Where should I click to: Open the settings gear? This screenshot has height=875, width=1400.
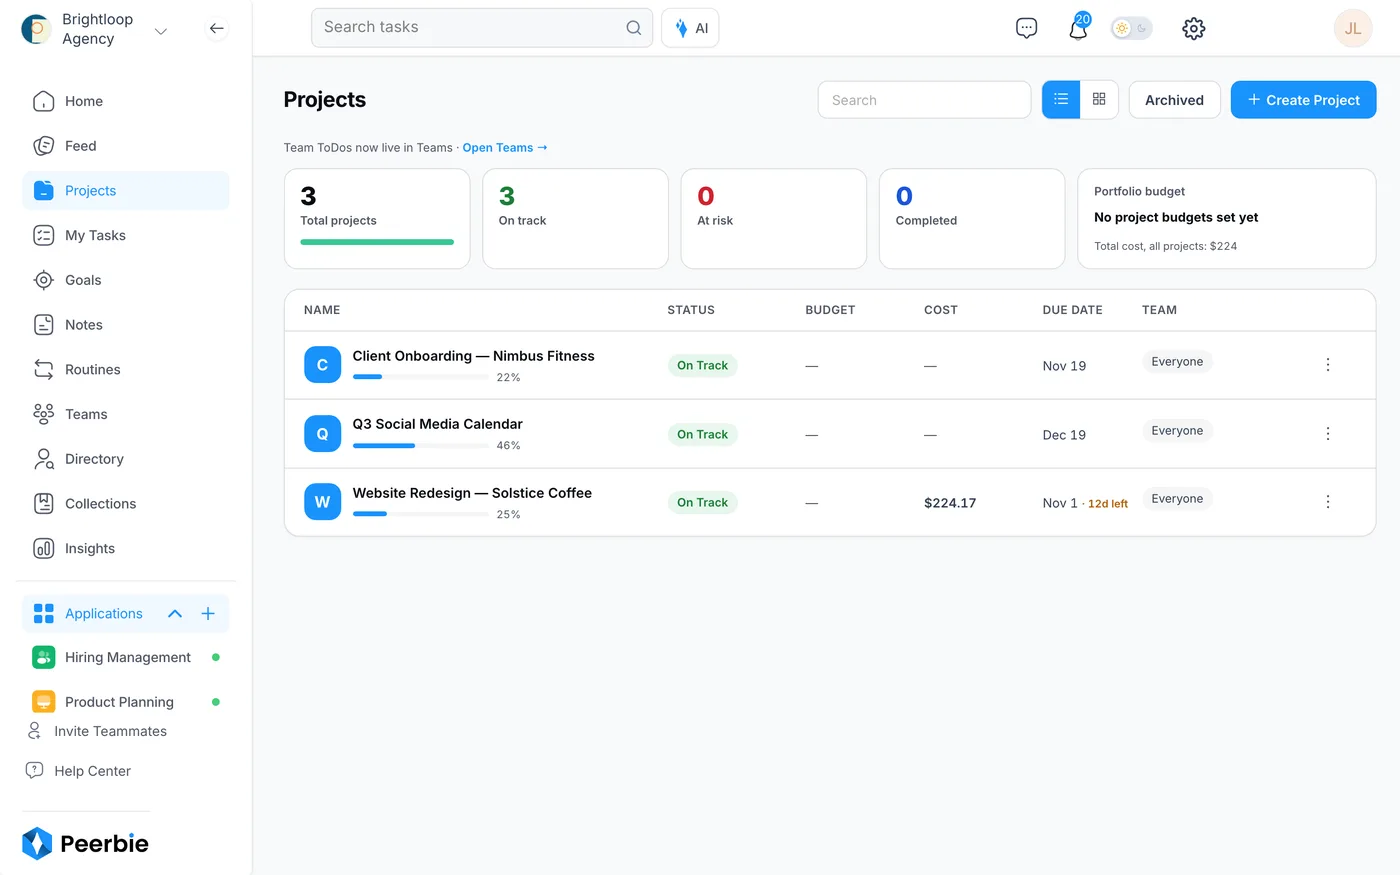[1193, 28]
